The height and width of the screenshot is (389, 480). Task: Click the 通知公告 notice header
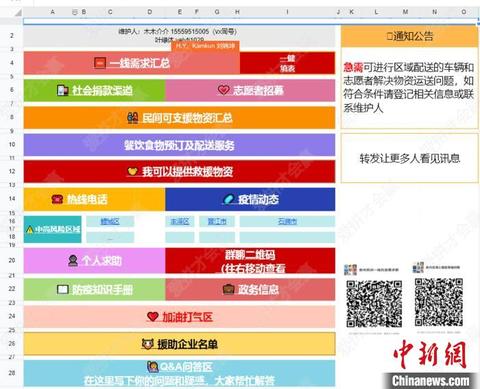click(410, 36)
